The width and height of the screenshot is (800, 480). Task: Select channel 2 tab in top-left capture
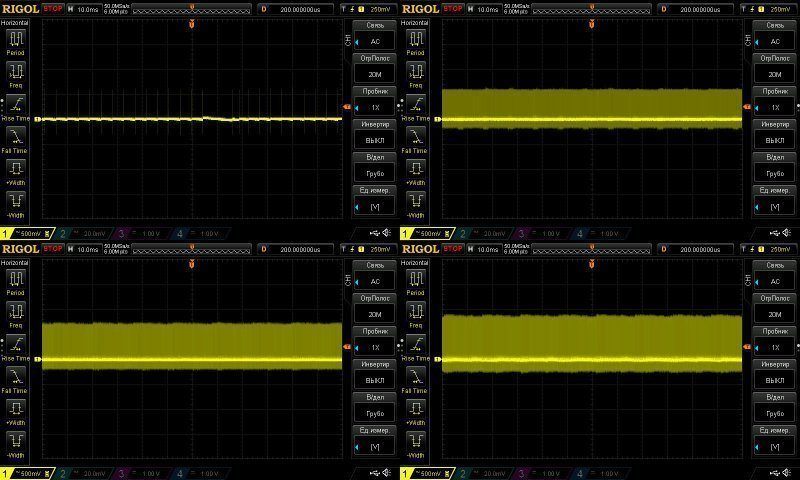(x=84, y=234)
